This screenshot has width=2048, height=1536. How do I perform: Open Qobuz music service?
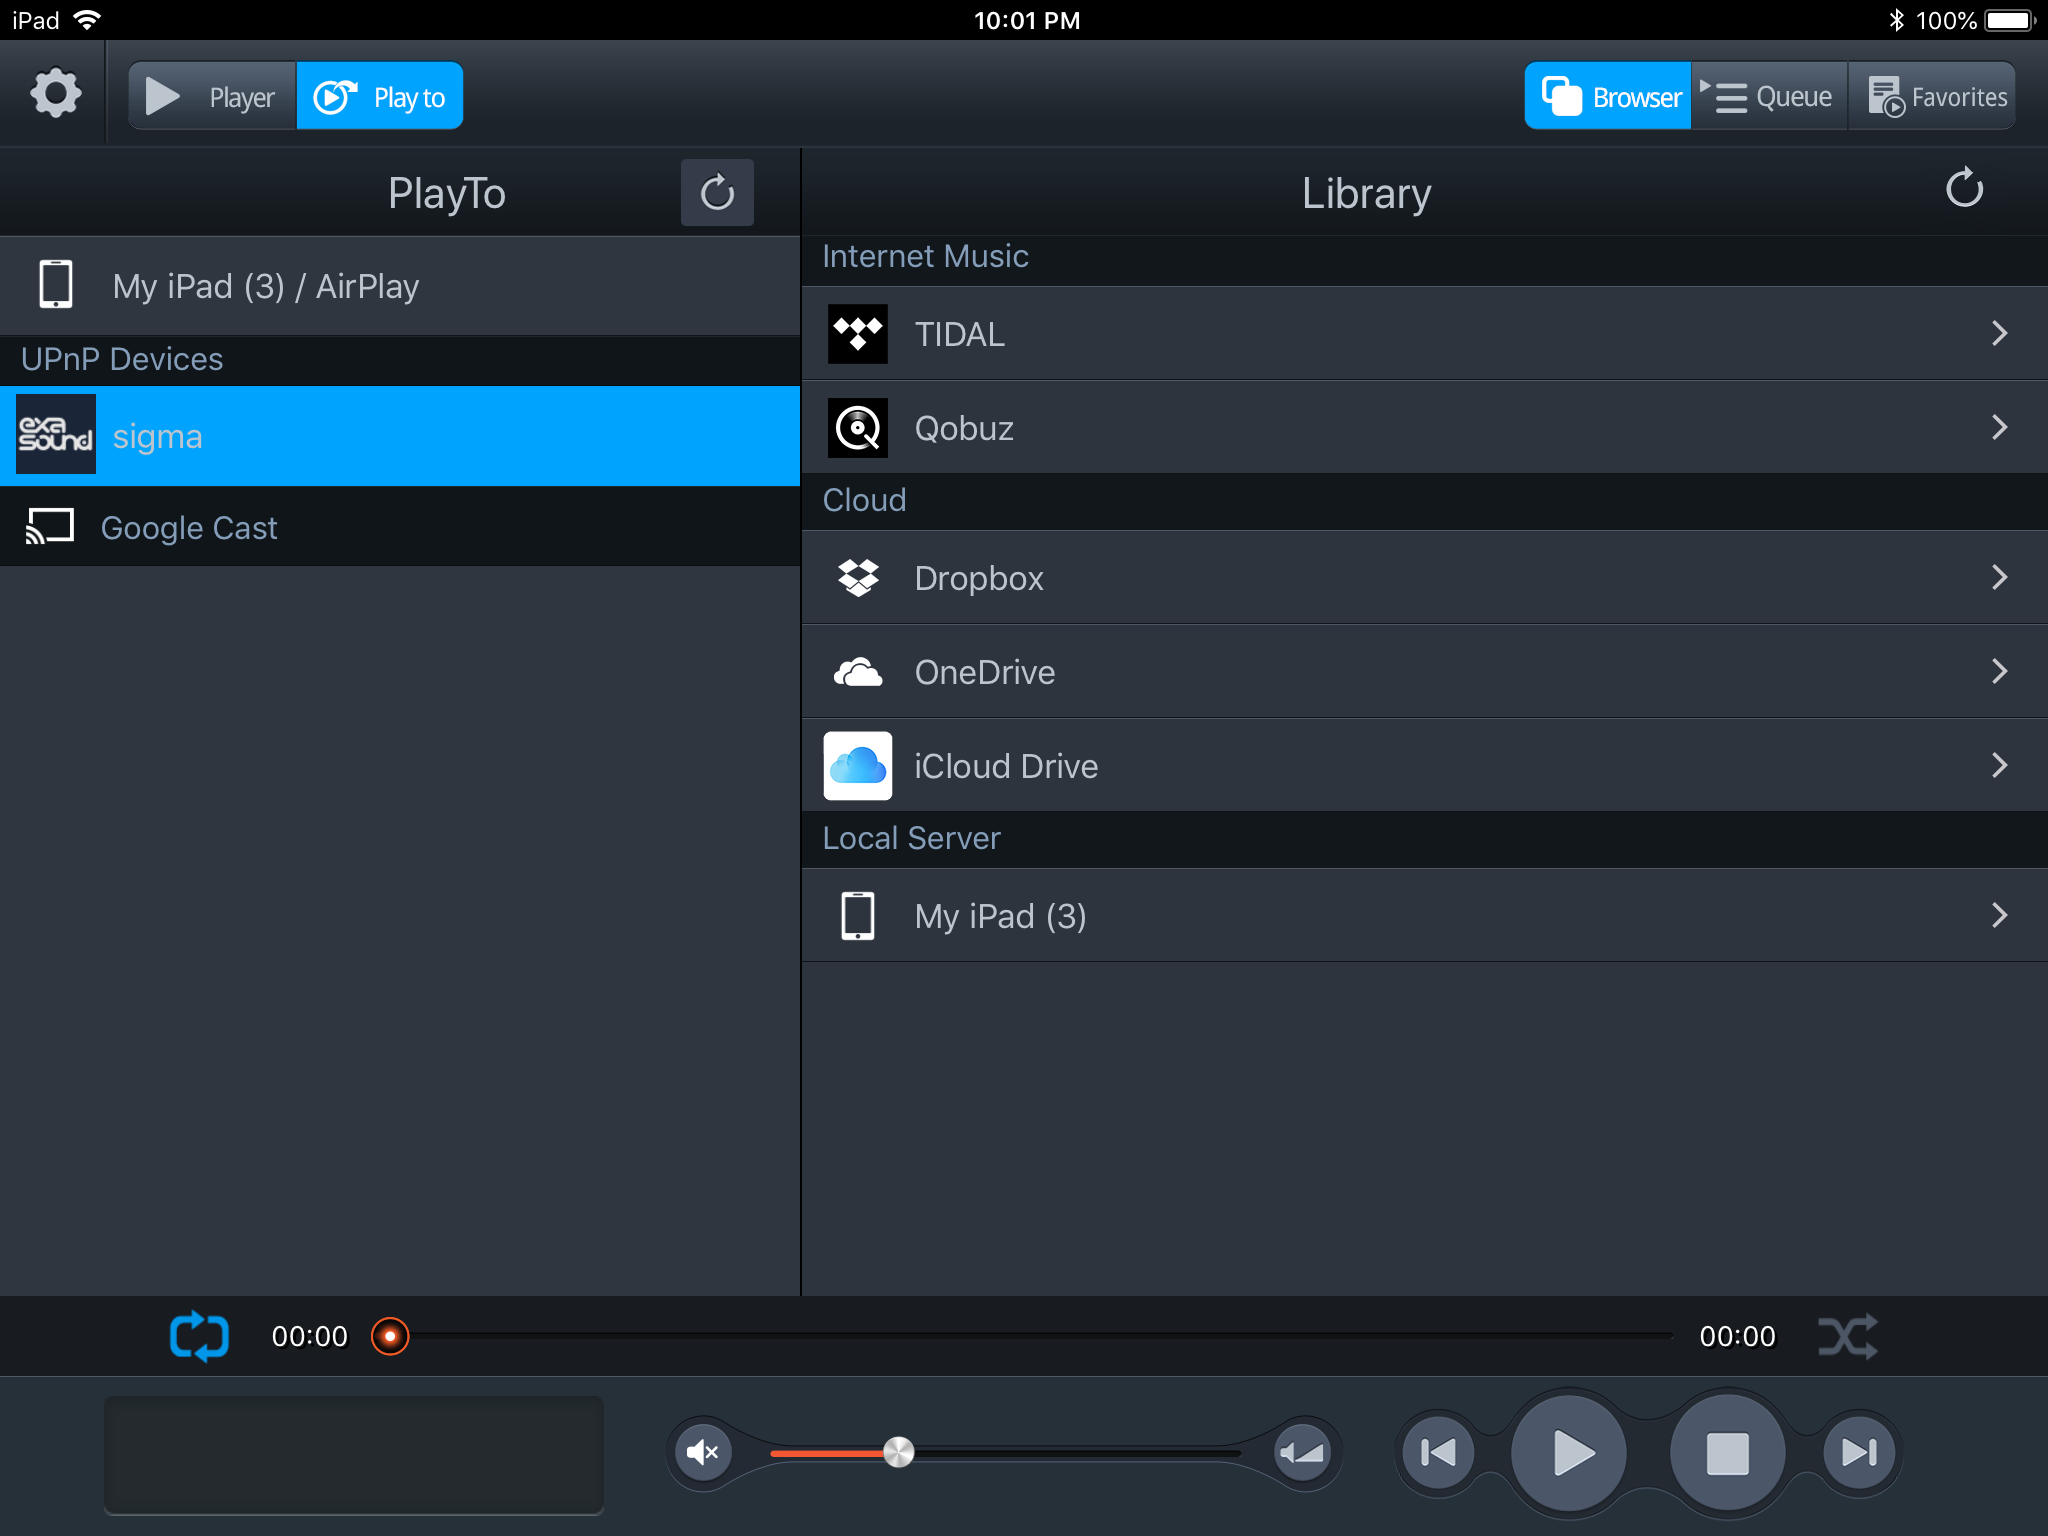tap(1424, 428)
